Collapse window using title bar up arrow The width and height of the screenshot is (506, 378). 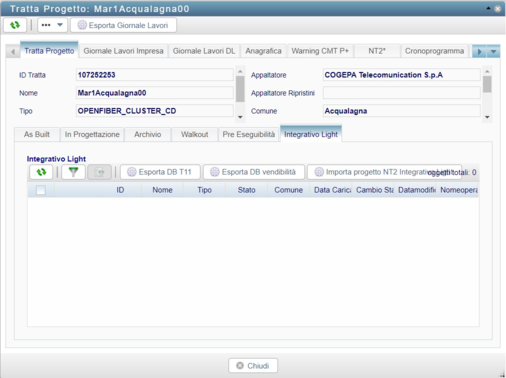click(x=488, y=8)
